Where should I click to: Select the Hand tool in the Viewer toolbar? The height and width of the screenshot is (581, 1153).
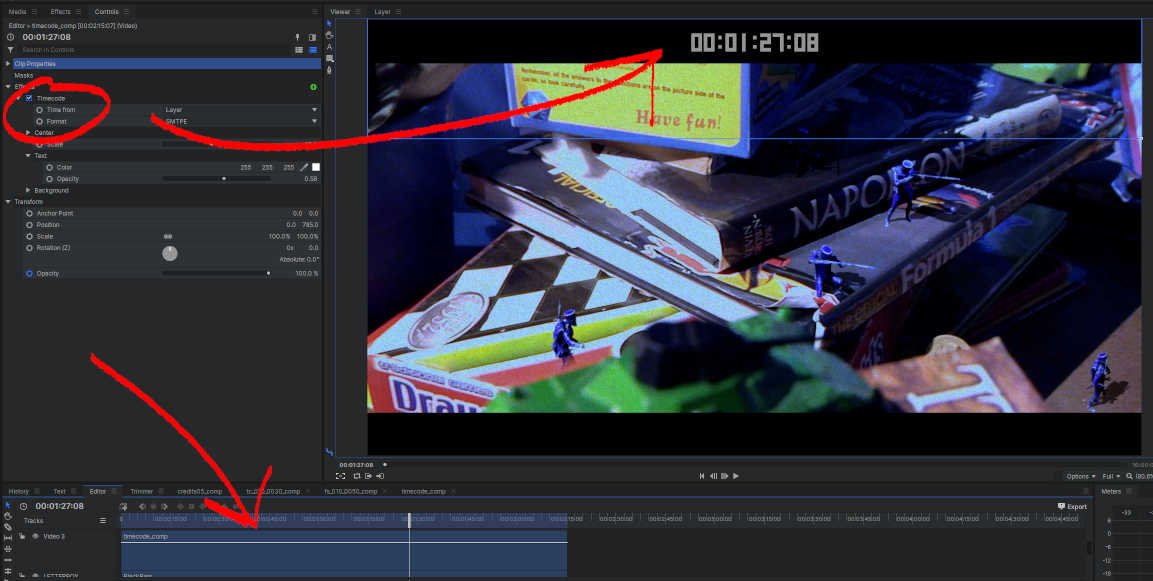point(329,35)
